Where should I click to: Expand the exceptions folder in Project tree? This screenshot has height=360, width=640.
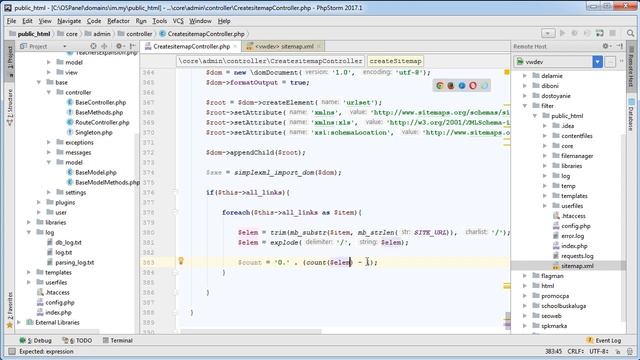[49, 142]
